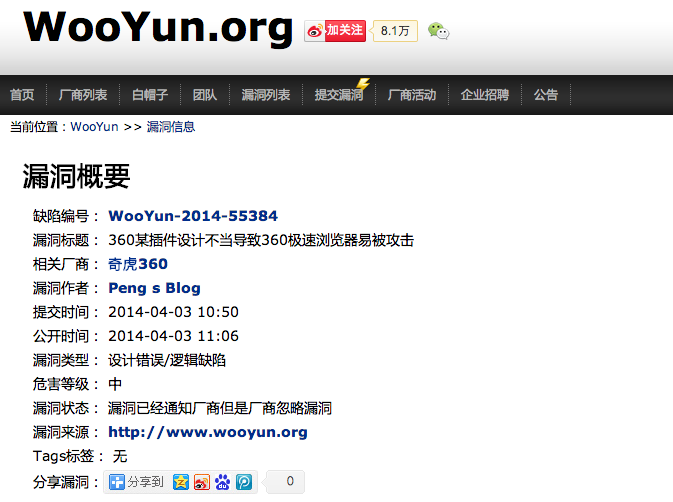Click the WeChat icon in header

(x=438, y=31)
